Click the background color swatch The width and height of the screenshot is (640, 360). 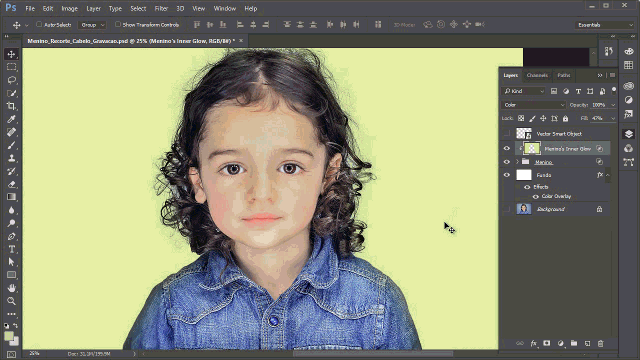[x=16, y=342]
